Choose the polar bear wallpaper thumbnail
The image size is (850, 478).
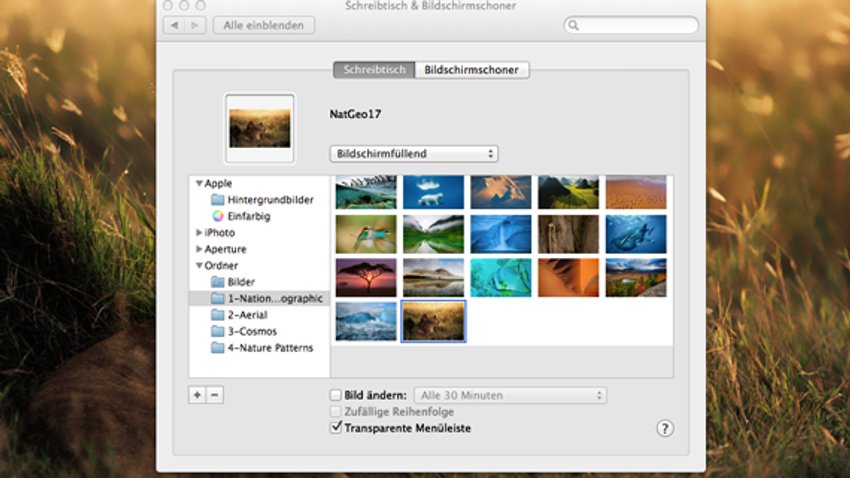(x=433, y=192)
